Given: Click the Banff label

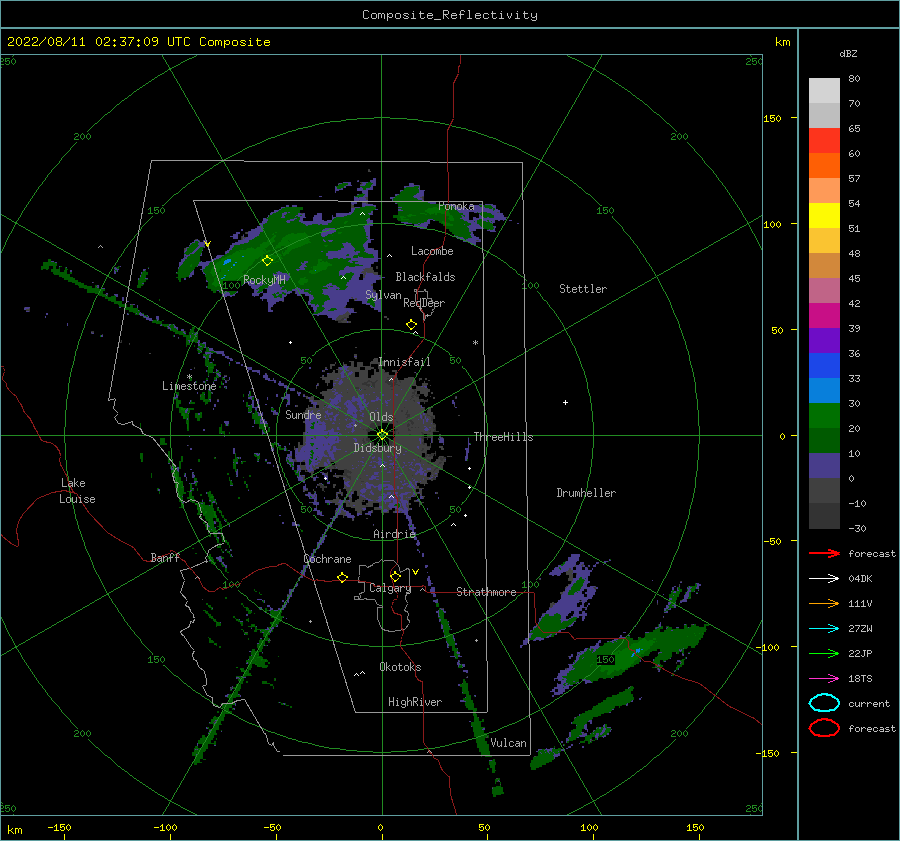Looking at the screenshot, I should pyautogui.click(x=165, y=557).
